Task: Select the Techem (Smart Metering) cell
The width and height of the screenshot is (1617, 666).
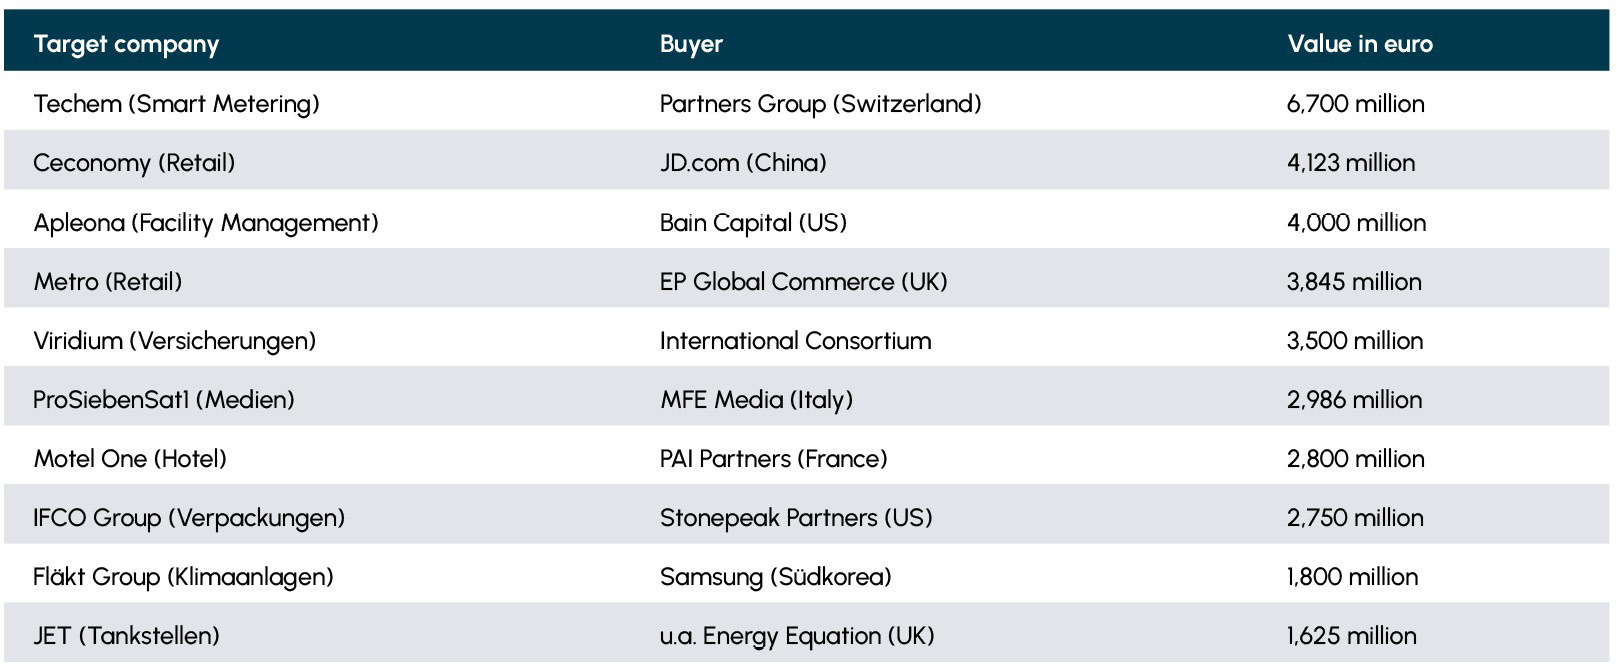Action: point(176,104)
